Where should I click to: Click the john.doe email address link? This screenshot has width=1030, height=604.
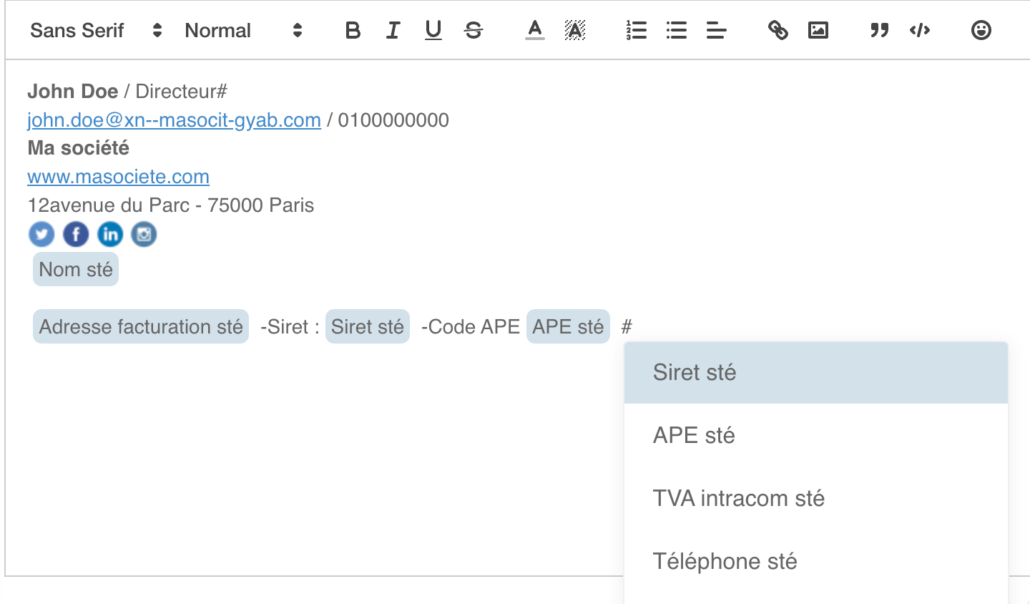tap(174, 120)
